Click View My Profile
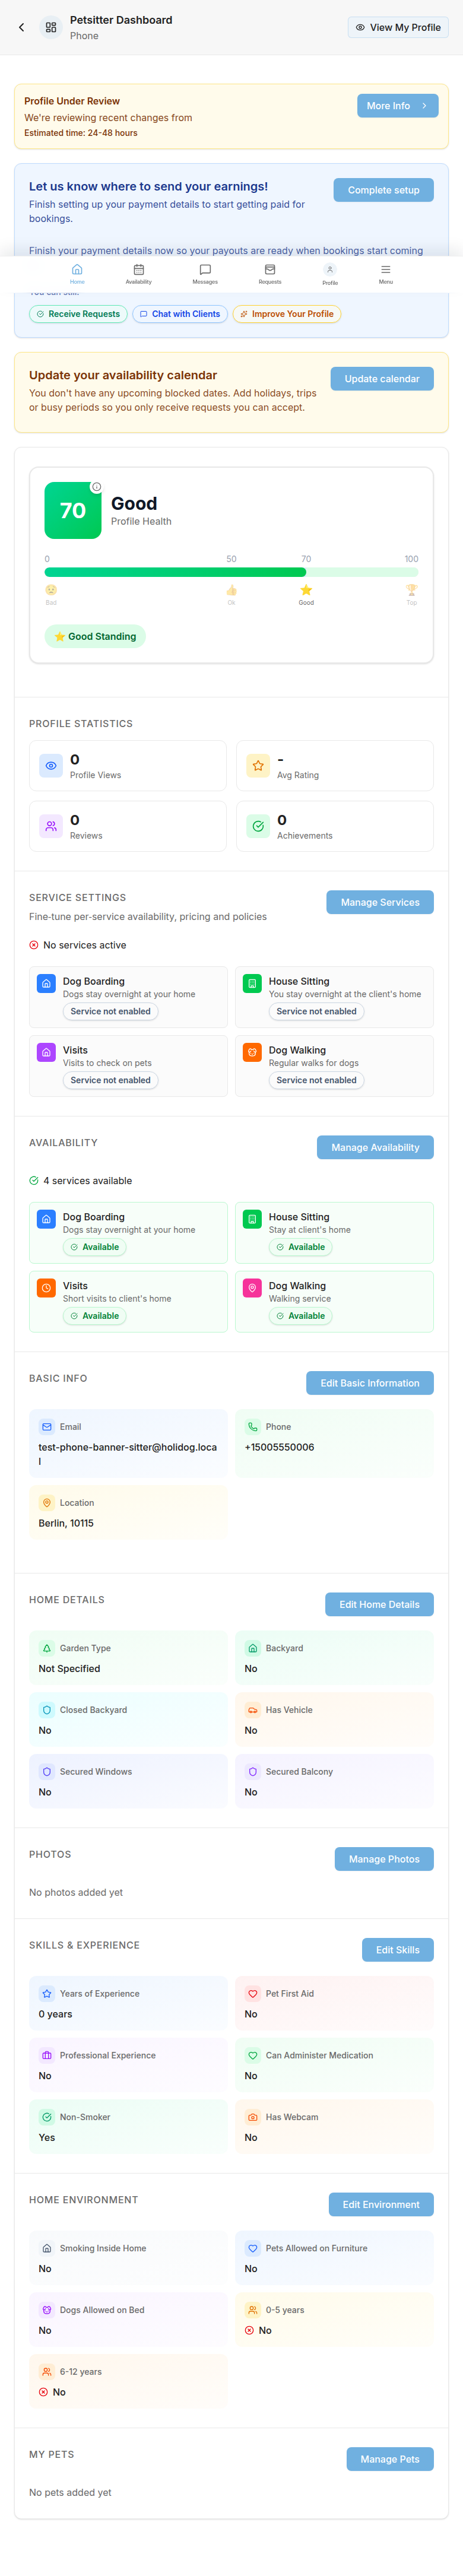 397,27
